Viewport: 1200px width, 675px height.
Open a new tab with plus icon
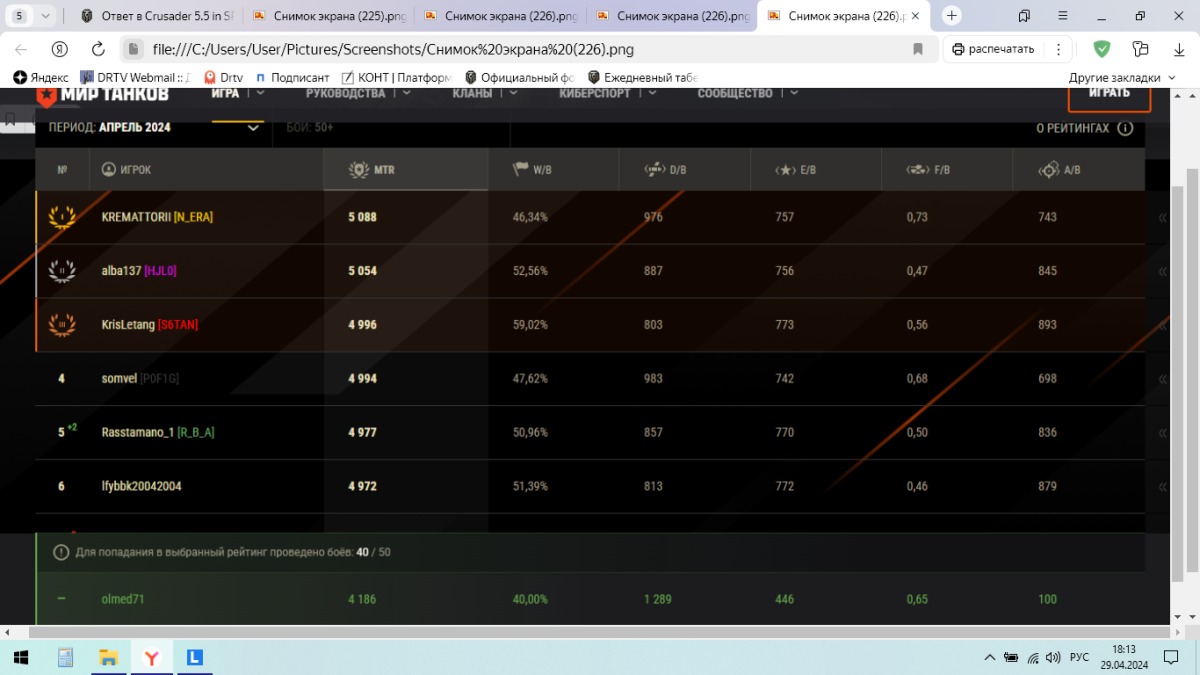(x=952, y=16)
